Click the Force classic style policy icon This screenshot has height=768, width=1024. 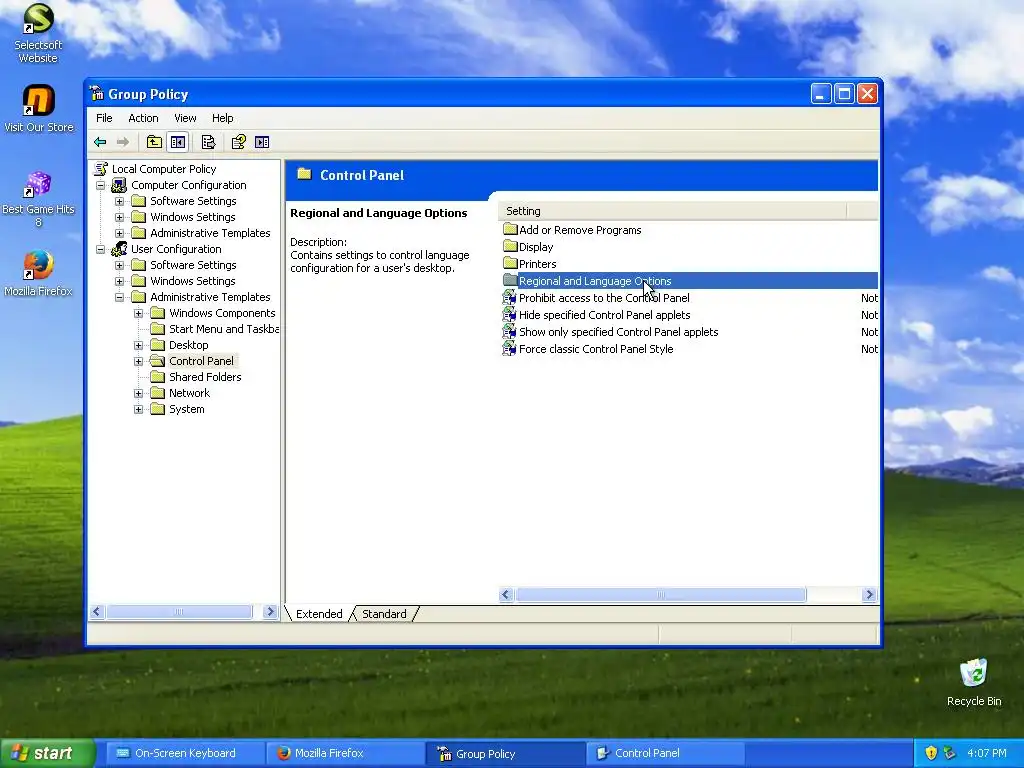pos(509,349)
